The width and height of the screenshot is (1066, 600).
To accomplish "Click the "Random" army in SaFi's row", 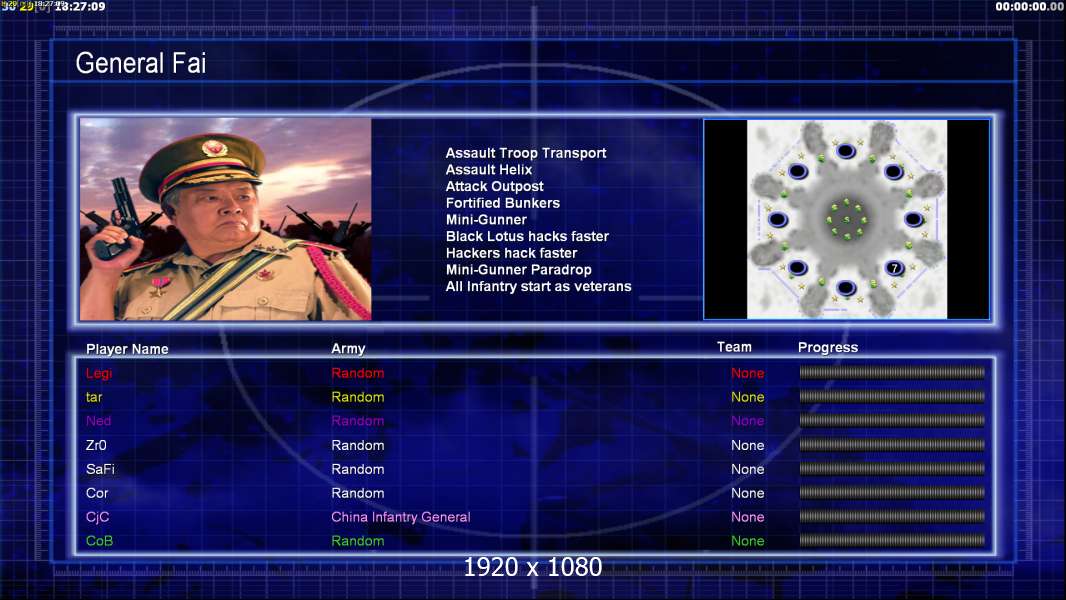I will click(x=358, y=469).
